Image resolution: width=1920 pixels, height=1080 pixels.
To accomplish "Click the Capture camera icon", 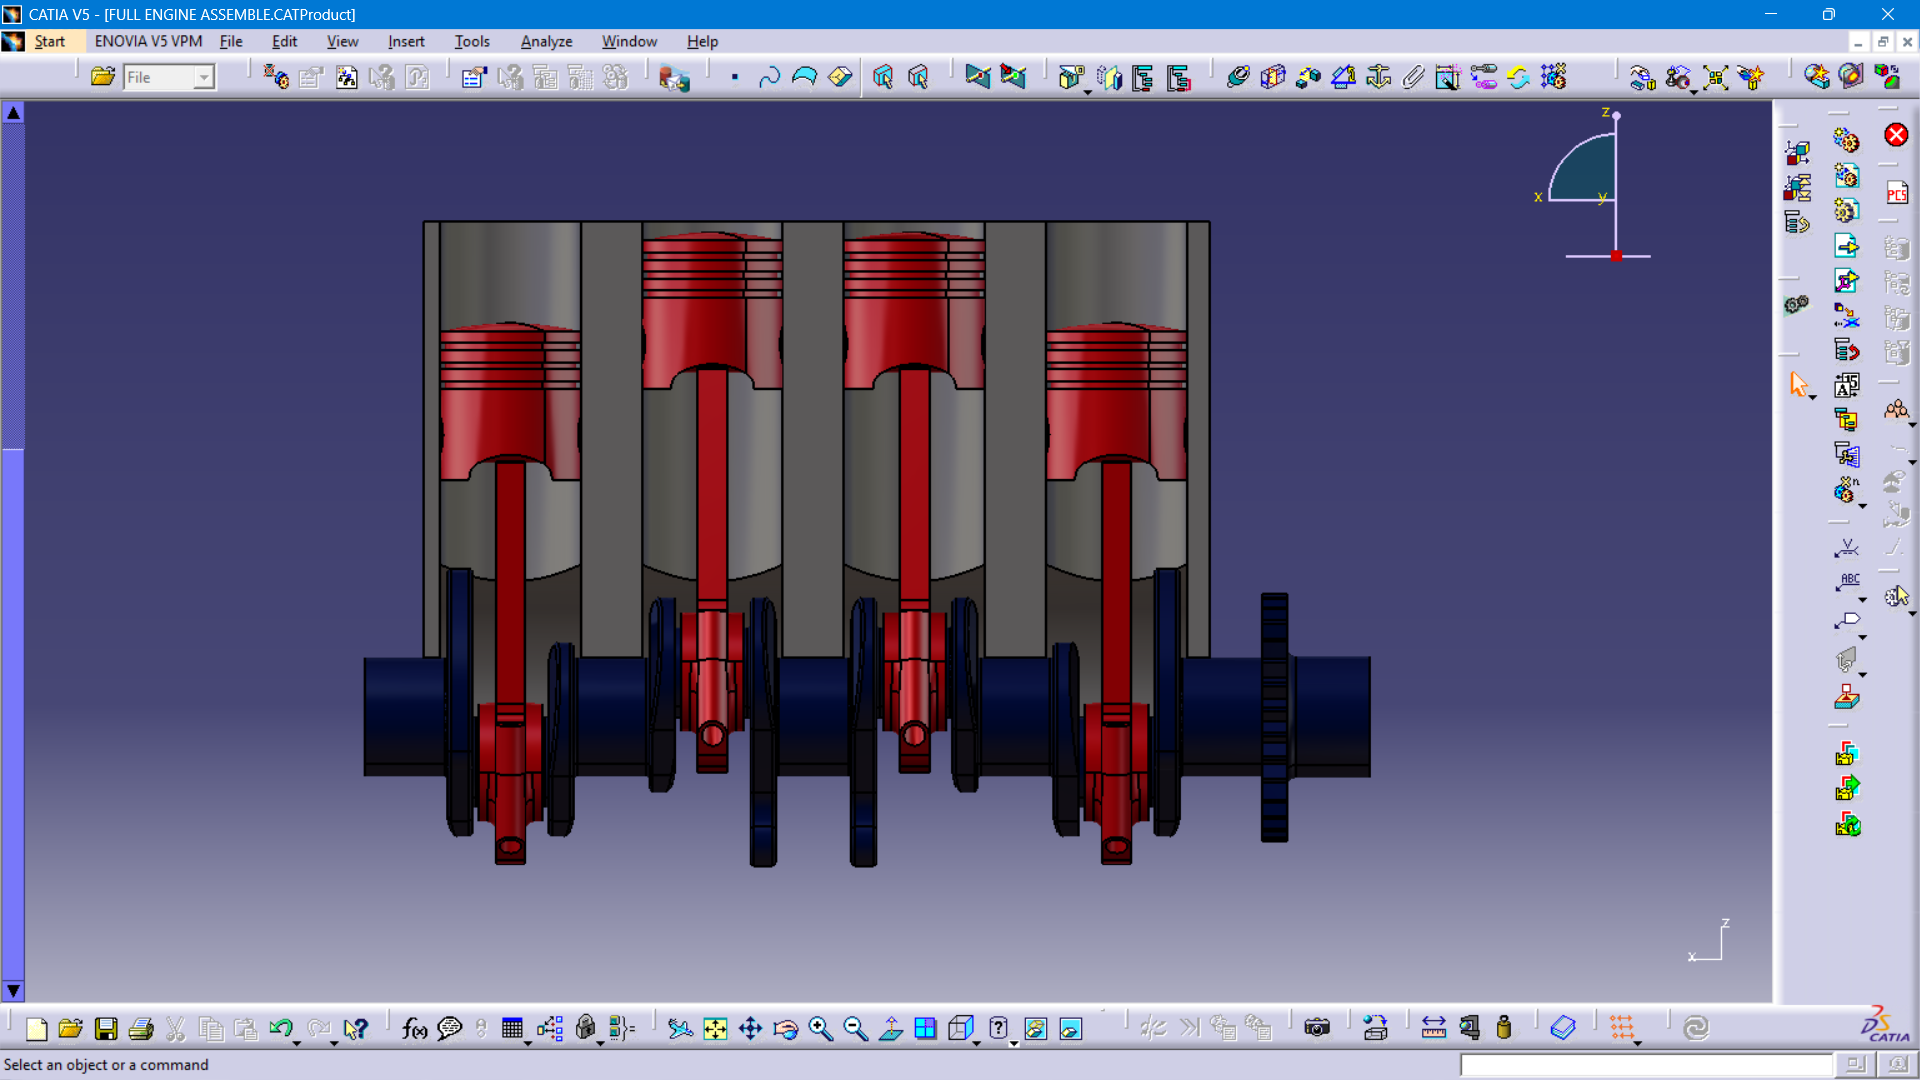I will [x=1317, y=1028].
